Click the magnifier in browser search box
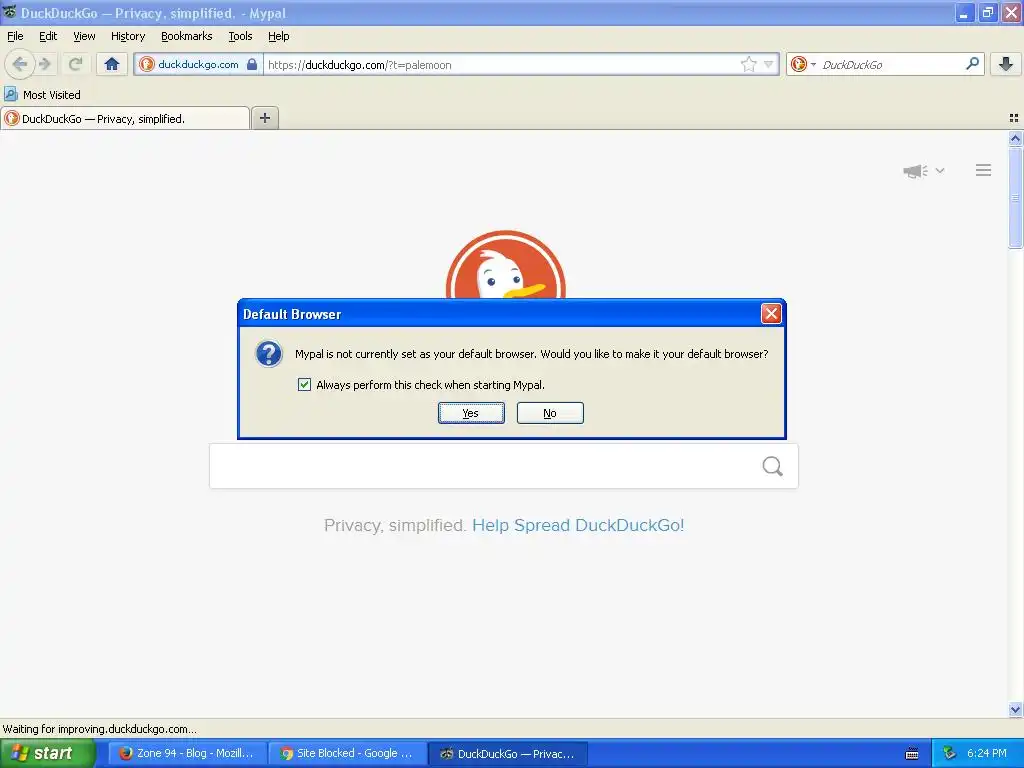1024x768 pixels. pos(972,63)
